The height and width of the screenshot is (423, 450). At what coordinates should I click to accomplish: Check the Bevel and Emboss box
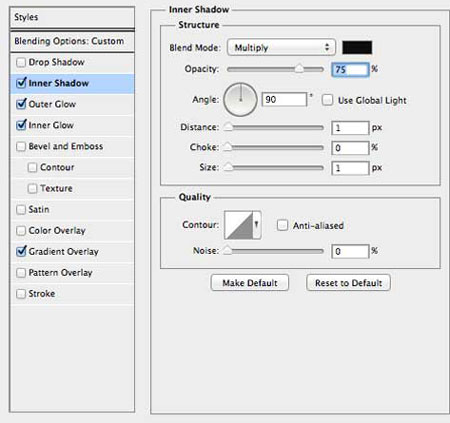[x=21, y=146]
